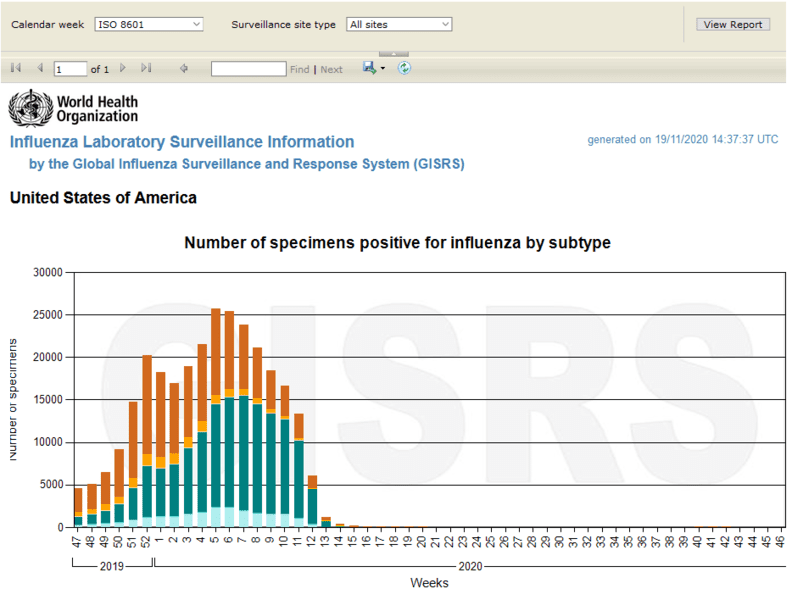This screenshot has height=600, width=792.
Task: Click the GISRS subtitle text
Action: pyautogui.click(x=246, y=164)
